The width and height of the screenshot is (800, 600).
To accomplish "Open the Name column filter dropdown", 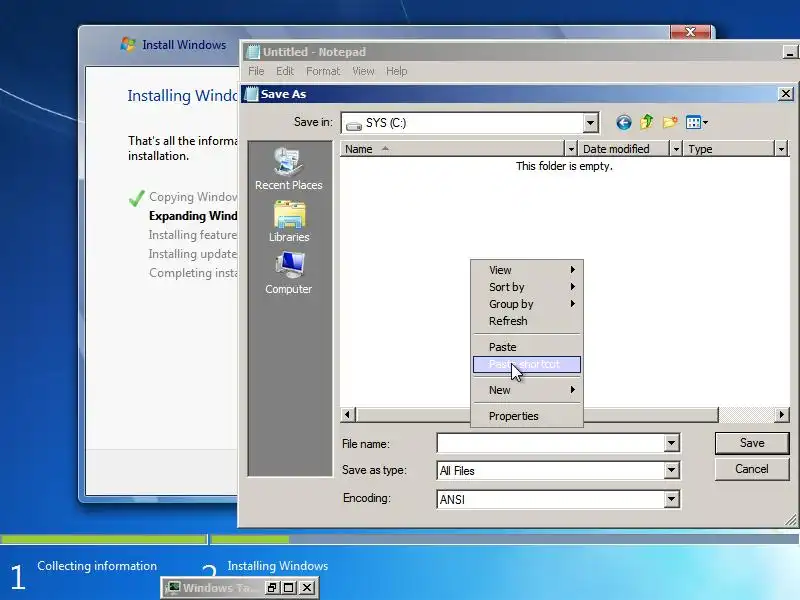I will [571, 149].
